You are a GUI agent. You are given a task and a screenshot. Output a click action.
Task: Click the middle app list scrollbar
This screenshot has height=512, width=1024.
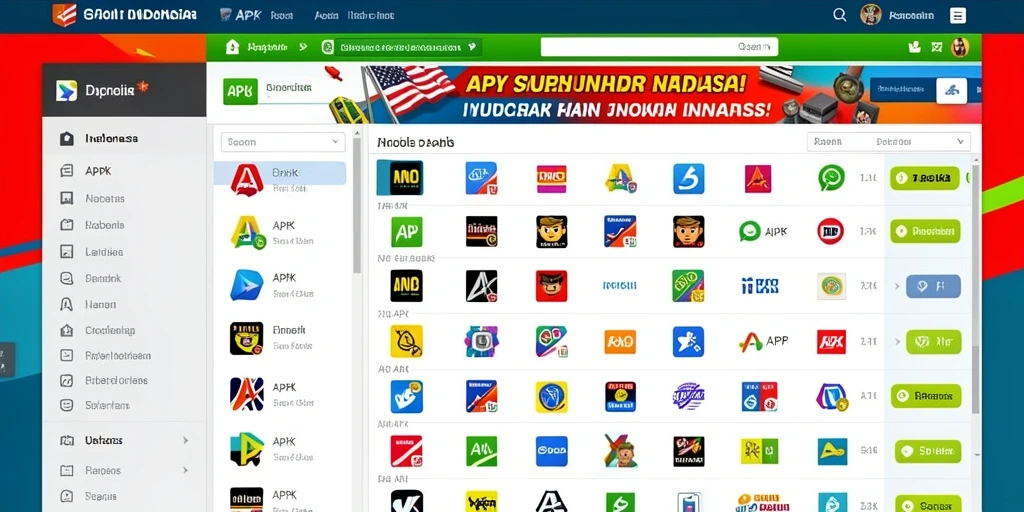(x=357, y=206)
